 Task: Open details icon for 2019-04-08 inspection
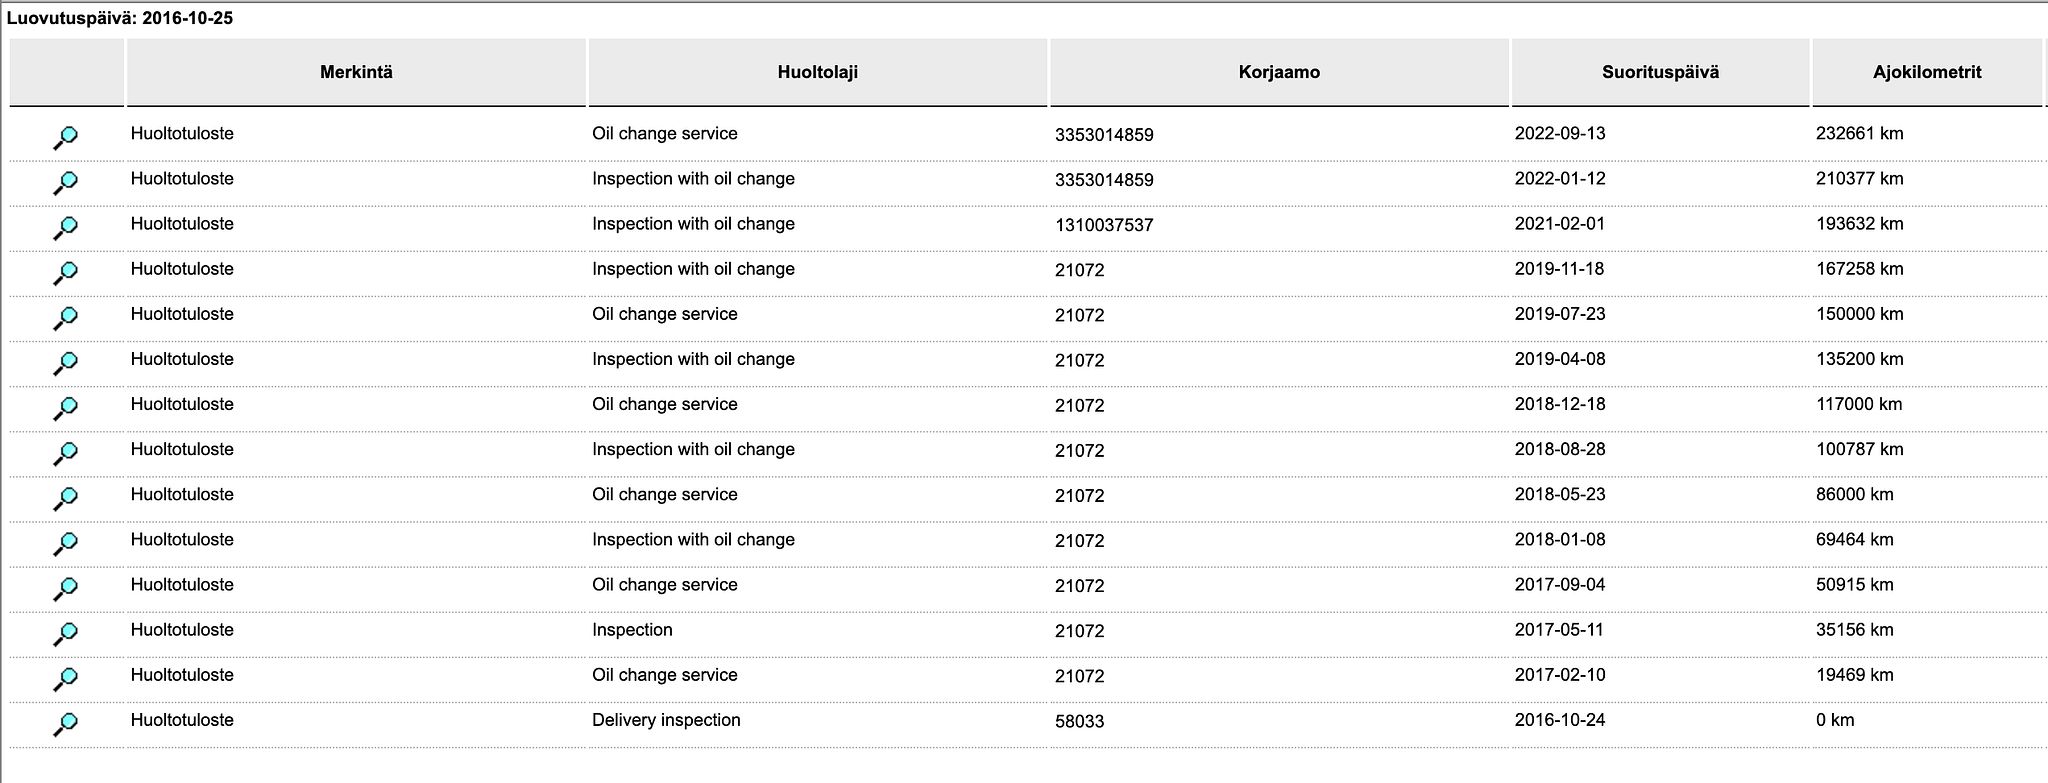coord(65,362)
